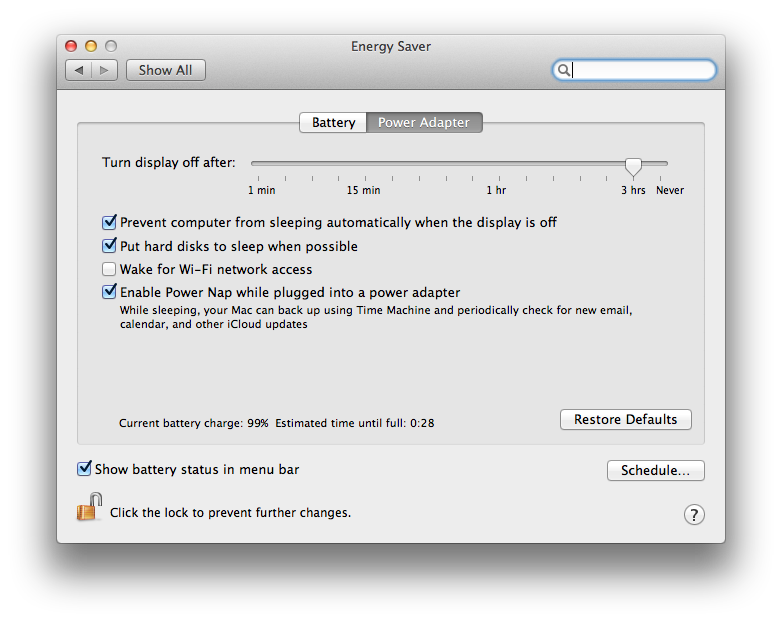Switch to the Battery tab

333,122
